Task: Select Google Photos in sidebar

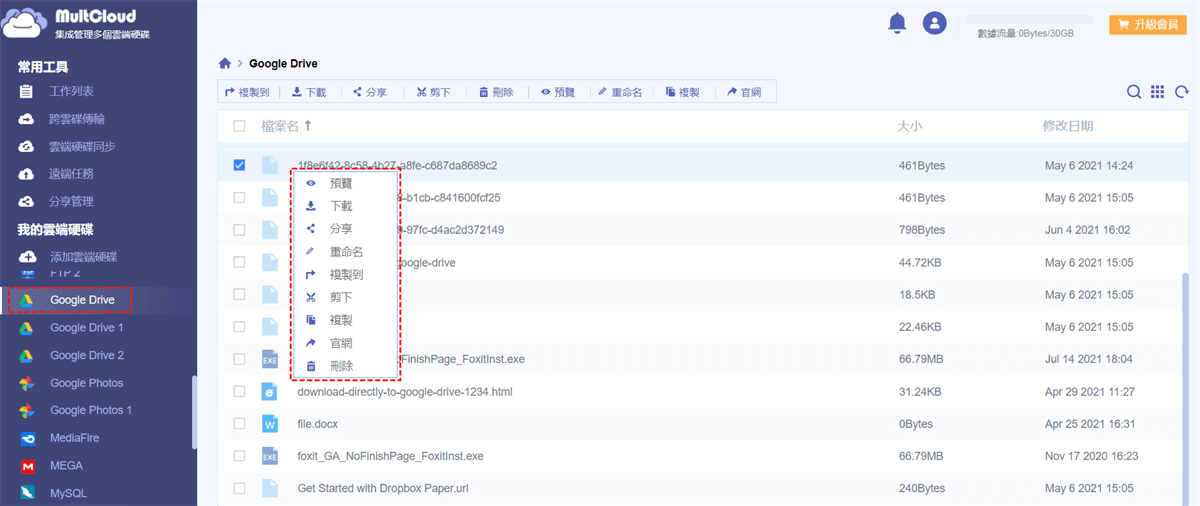Action: click(x=87, y=383)
